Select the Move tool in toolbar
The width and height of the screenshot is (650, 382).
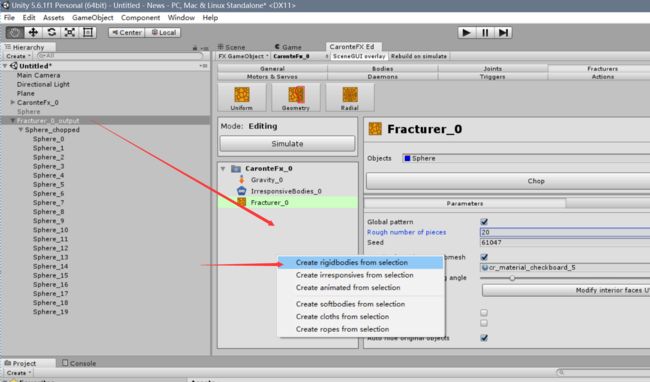pyautogui.click(x=33, y=32)
